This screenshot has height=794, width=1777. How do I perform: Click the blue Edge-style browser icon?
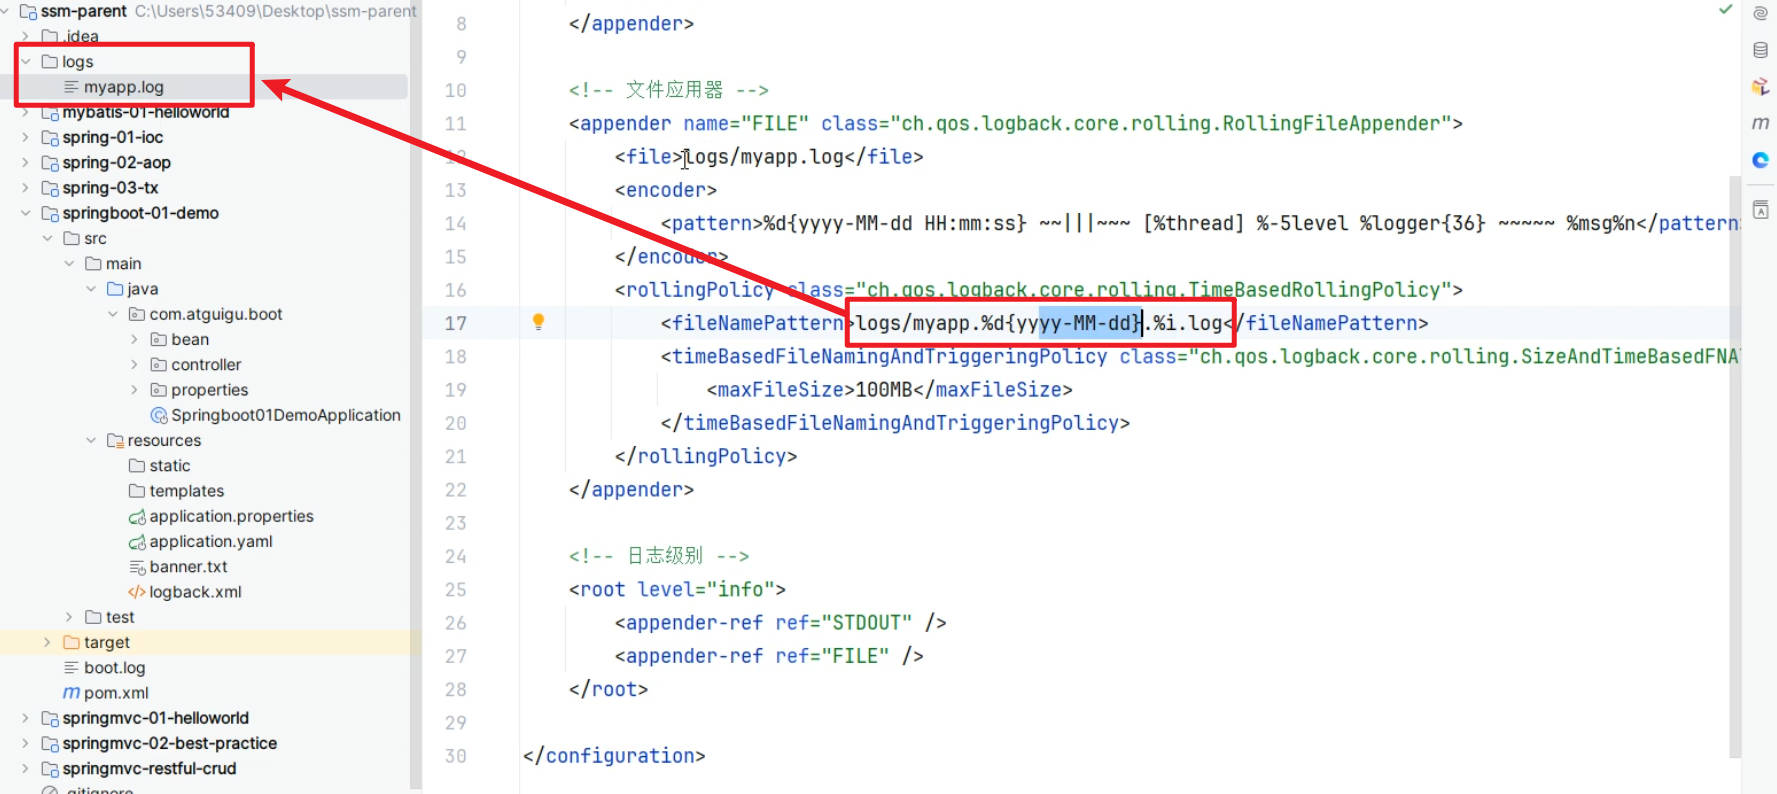pos(1760,160)
